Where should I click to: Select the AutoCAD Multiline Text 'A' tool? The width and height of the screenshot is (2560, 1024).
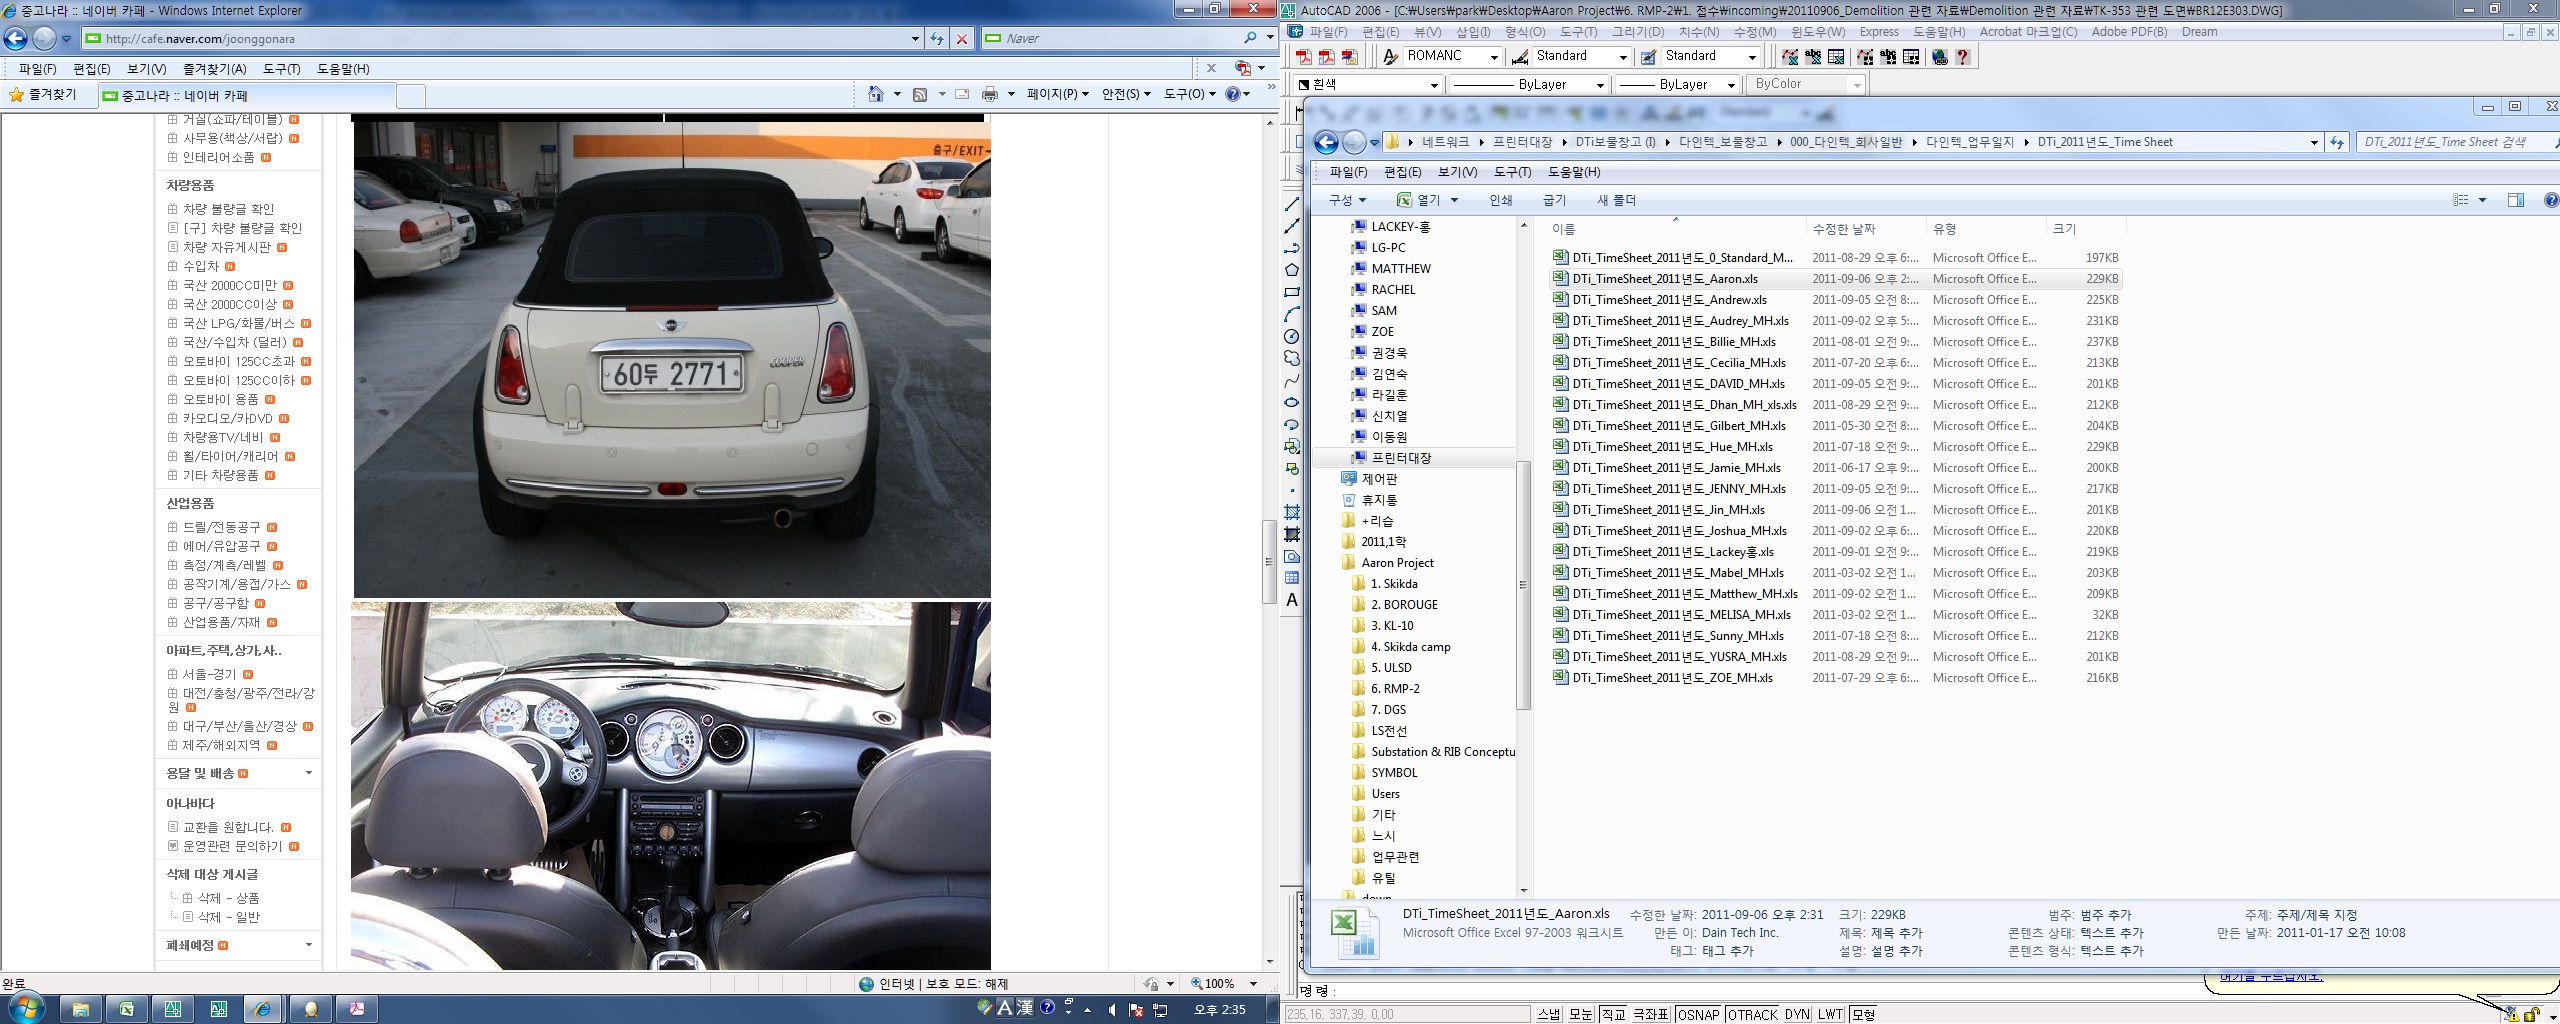(1291, 600)
